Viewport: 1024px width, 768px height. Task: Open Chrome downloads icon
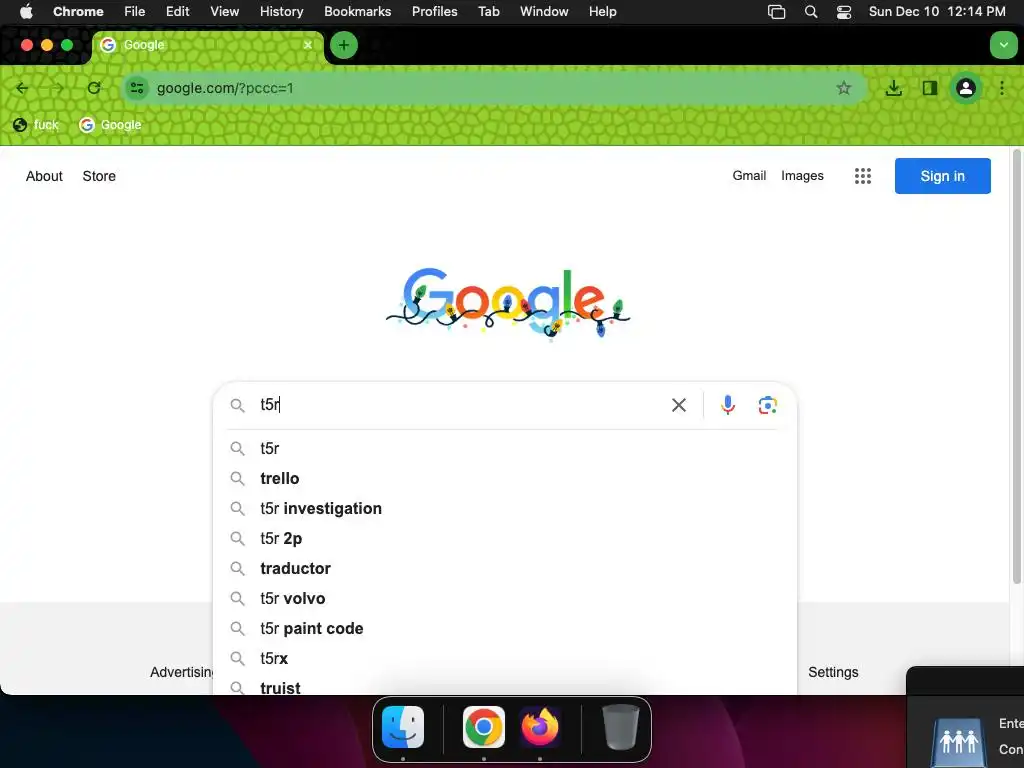893,88
